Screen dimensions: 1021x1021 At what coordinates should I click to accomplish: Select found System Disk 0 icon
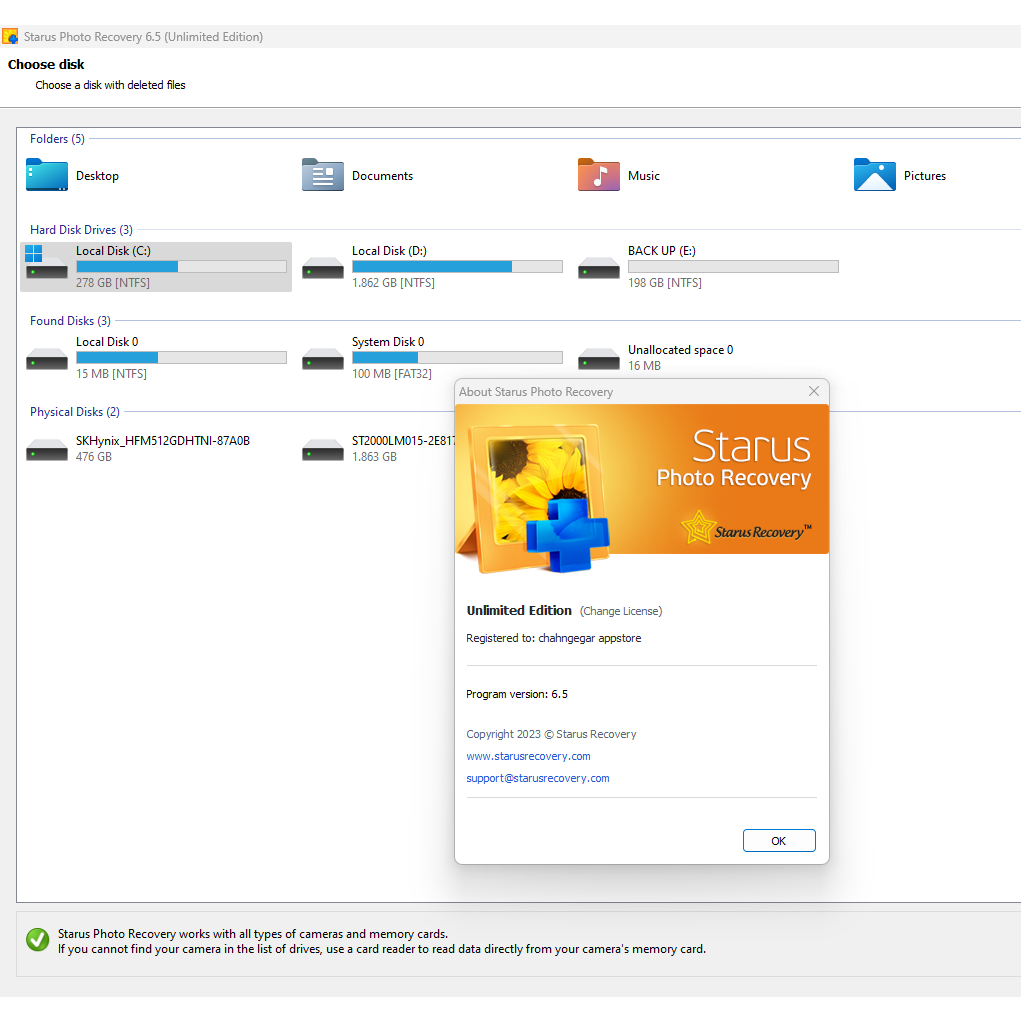point(323,358)
